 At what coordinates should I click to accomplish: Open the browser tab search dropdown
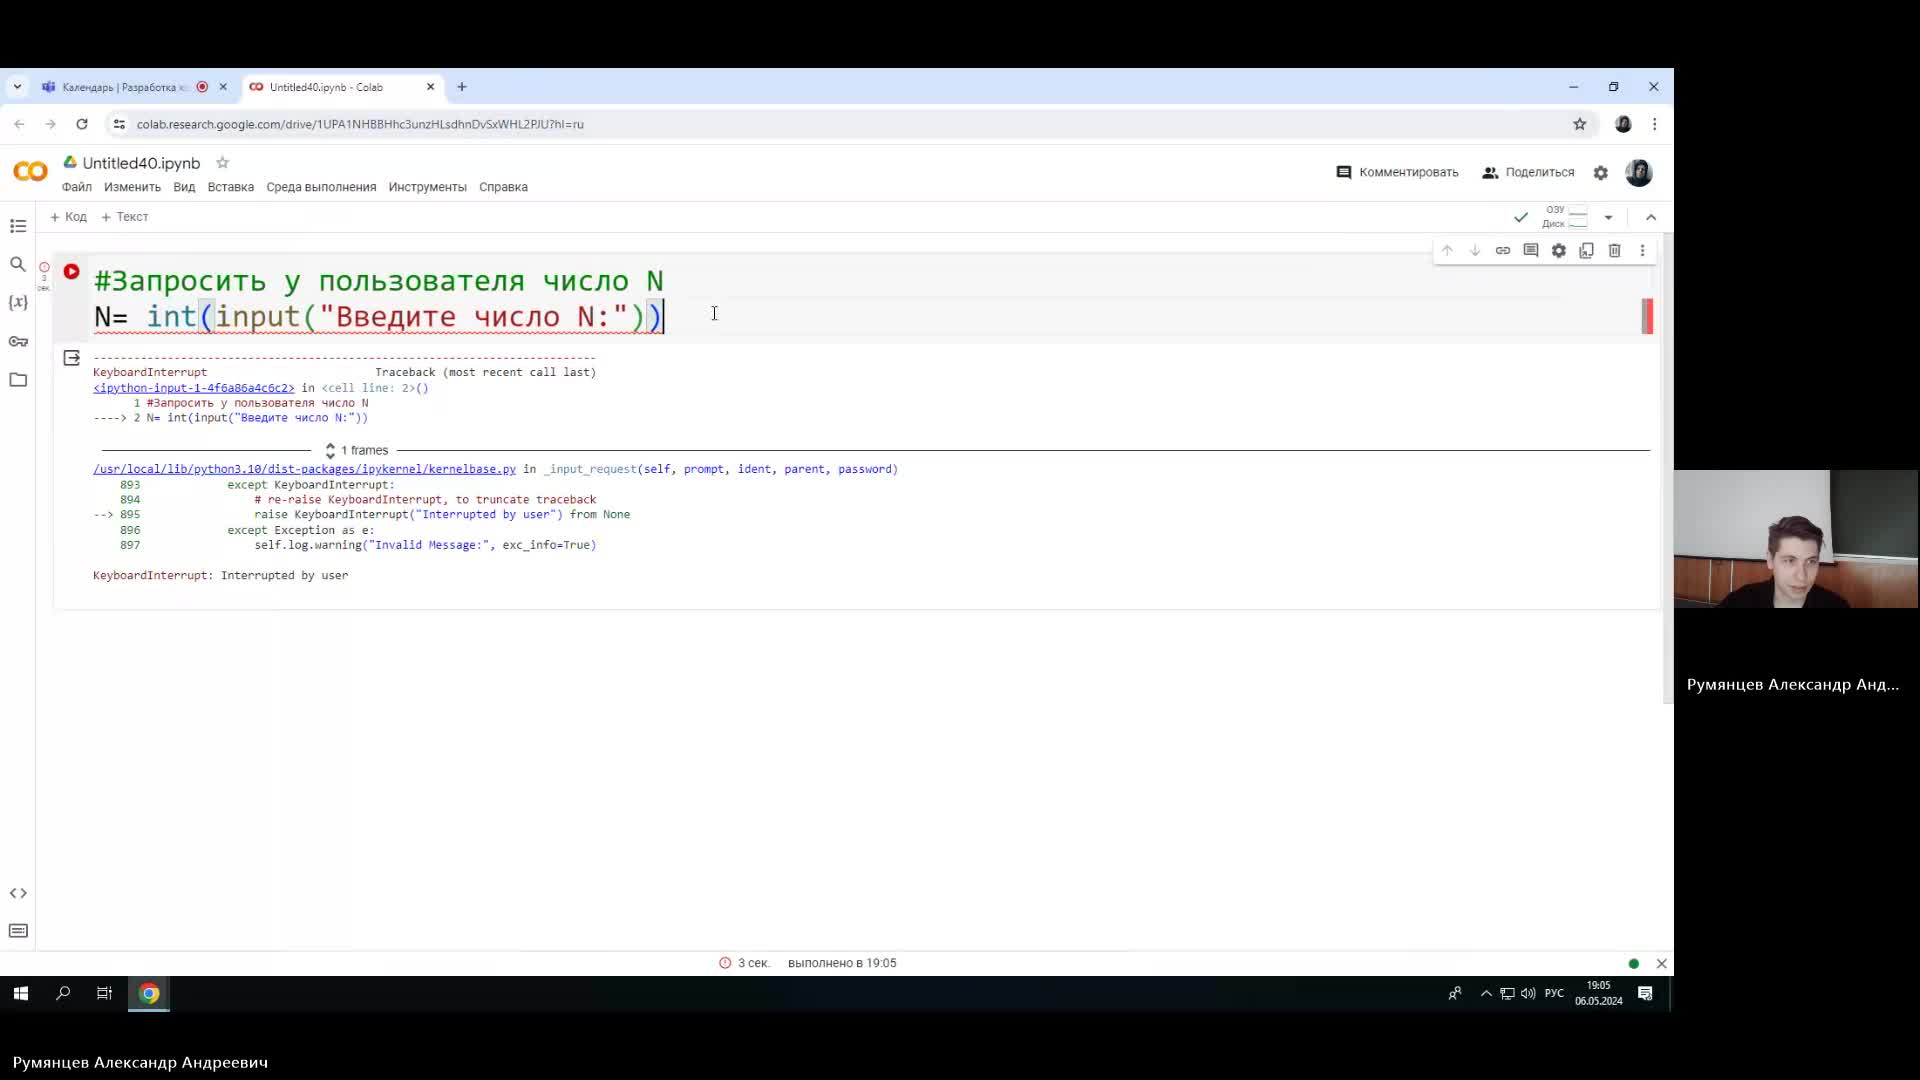(17, 87)
